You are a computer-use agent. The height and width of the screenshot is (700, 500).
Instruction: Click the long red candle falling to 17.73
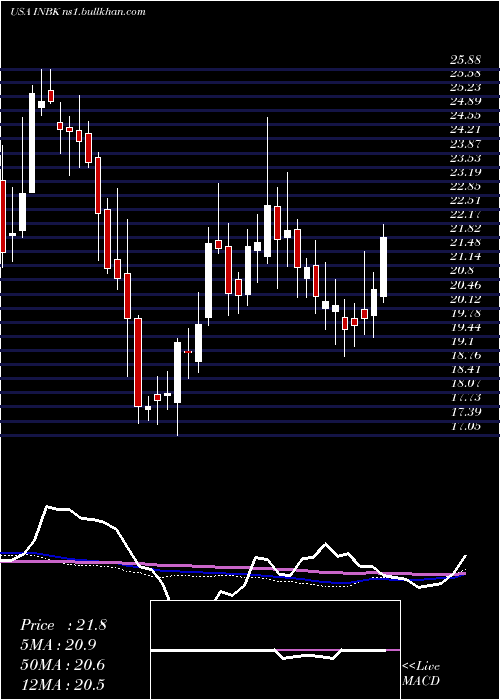coord(138,362)
